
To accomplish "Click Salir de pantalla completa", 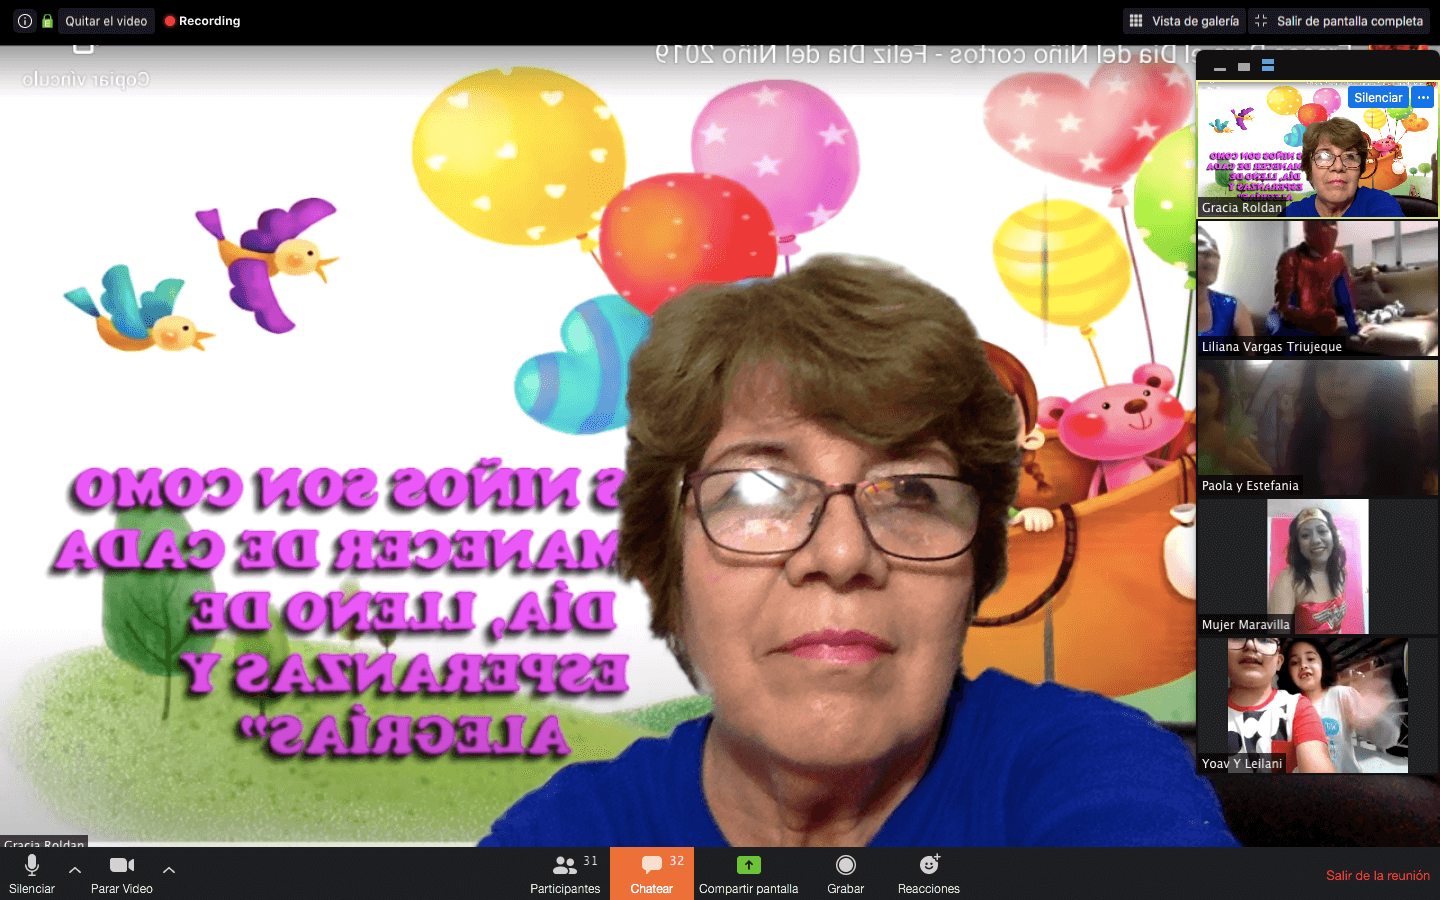I will pyautogui.click(x=1339, y=21).
